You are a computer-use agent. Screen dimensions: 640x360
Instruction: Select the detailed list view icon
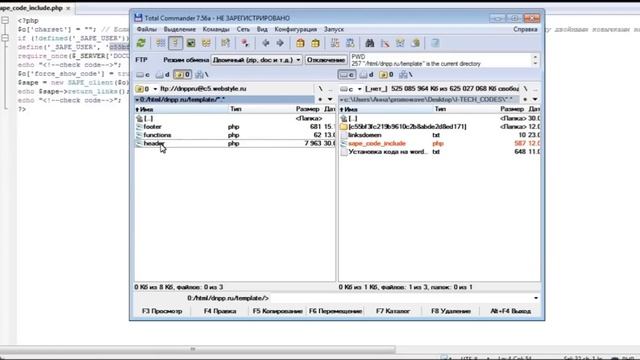click(176, 43)
